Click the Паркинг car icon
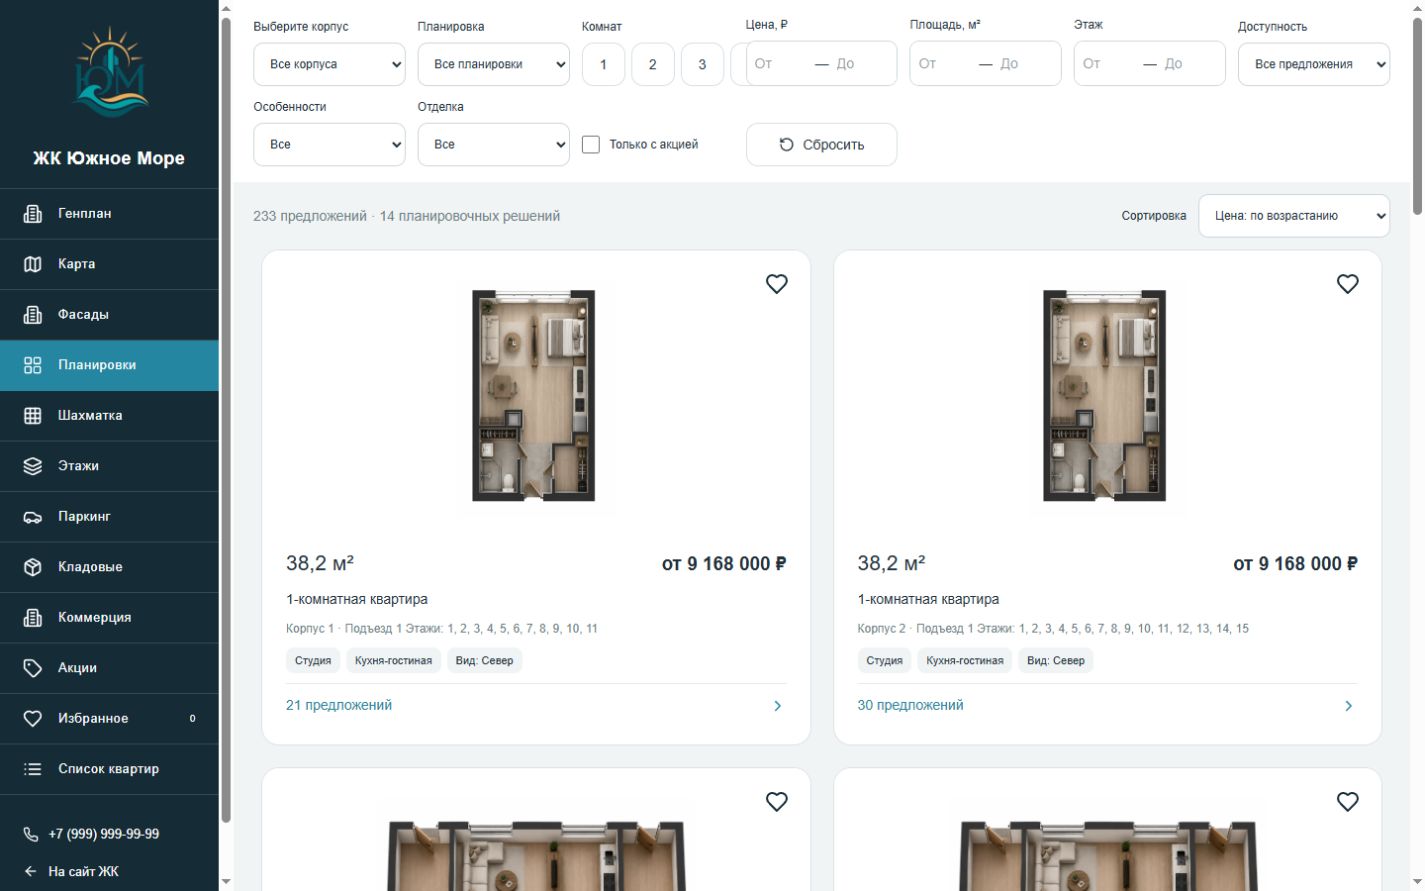The width and height of the screenshot is (1425, 891). [x=33, y=517]
